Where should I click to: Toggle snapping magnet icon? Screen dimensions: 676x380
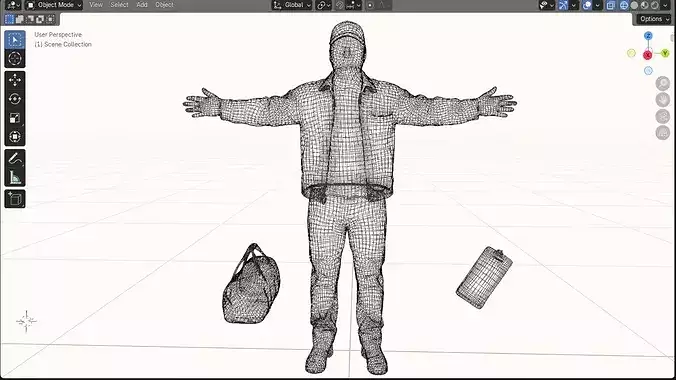tap(340, 5)
